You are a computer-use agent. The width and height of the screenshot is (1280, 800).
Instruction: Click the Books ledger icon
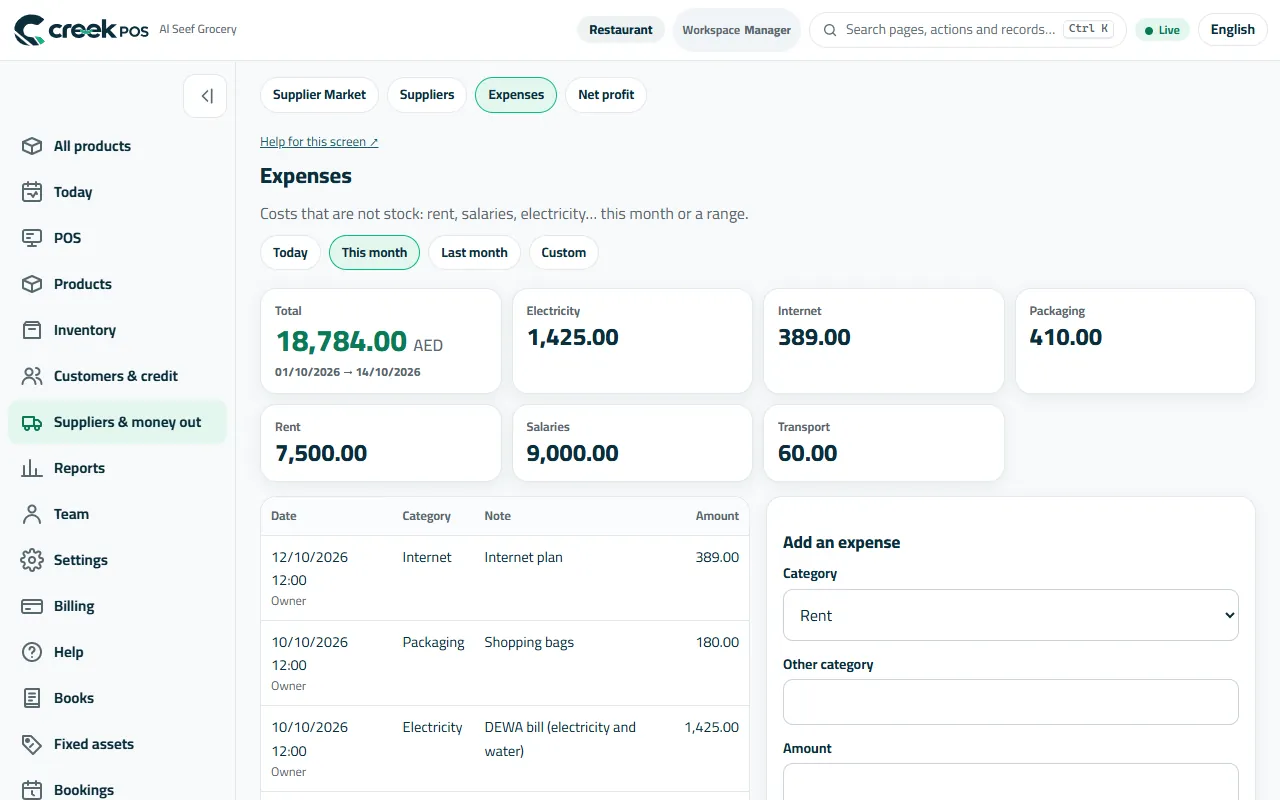[32, 698]
